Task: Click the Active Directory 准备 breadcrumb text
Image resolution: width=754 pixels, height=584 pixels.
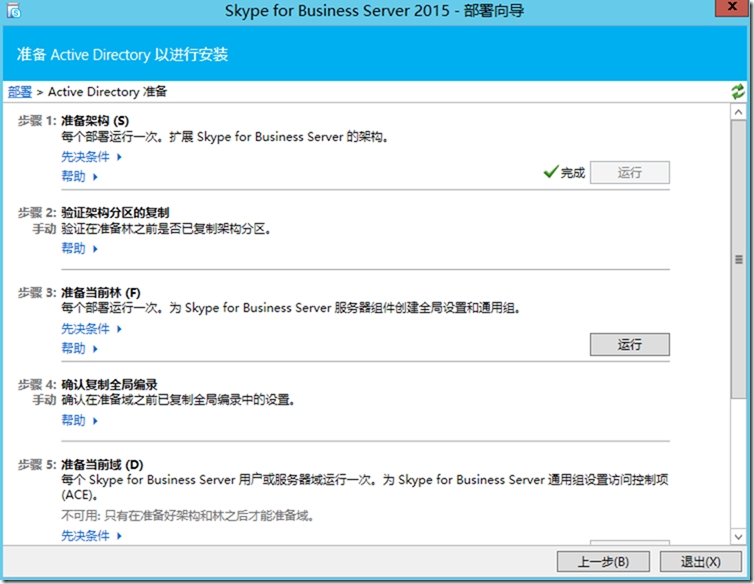Action: [x=107, y=91]
